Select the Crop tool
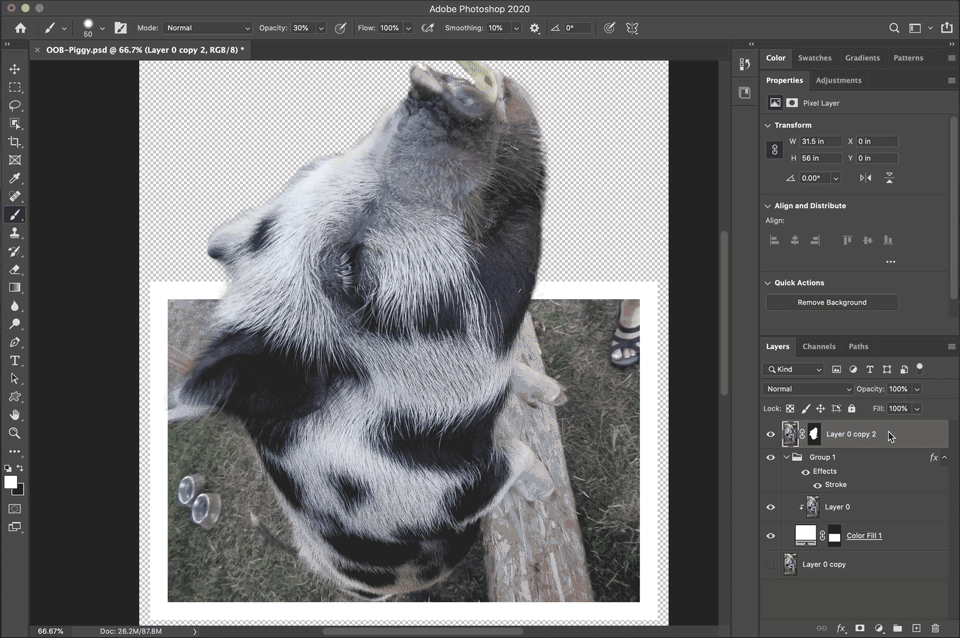The width and height of the screenshot is (960, 638). tap(15, 142)
